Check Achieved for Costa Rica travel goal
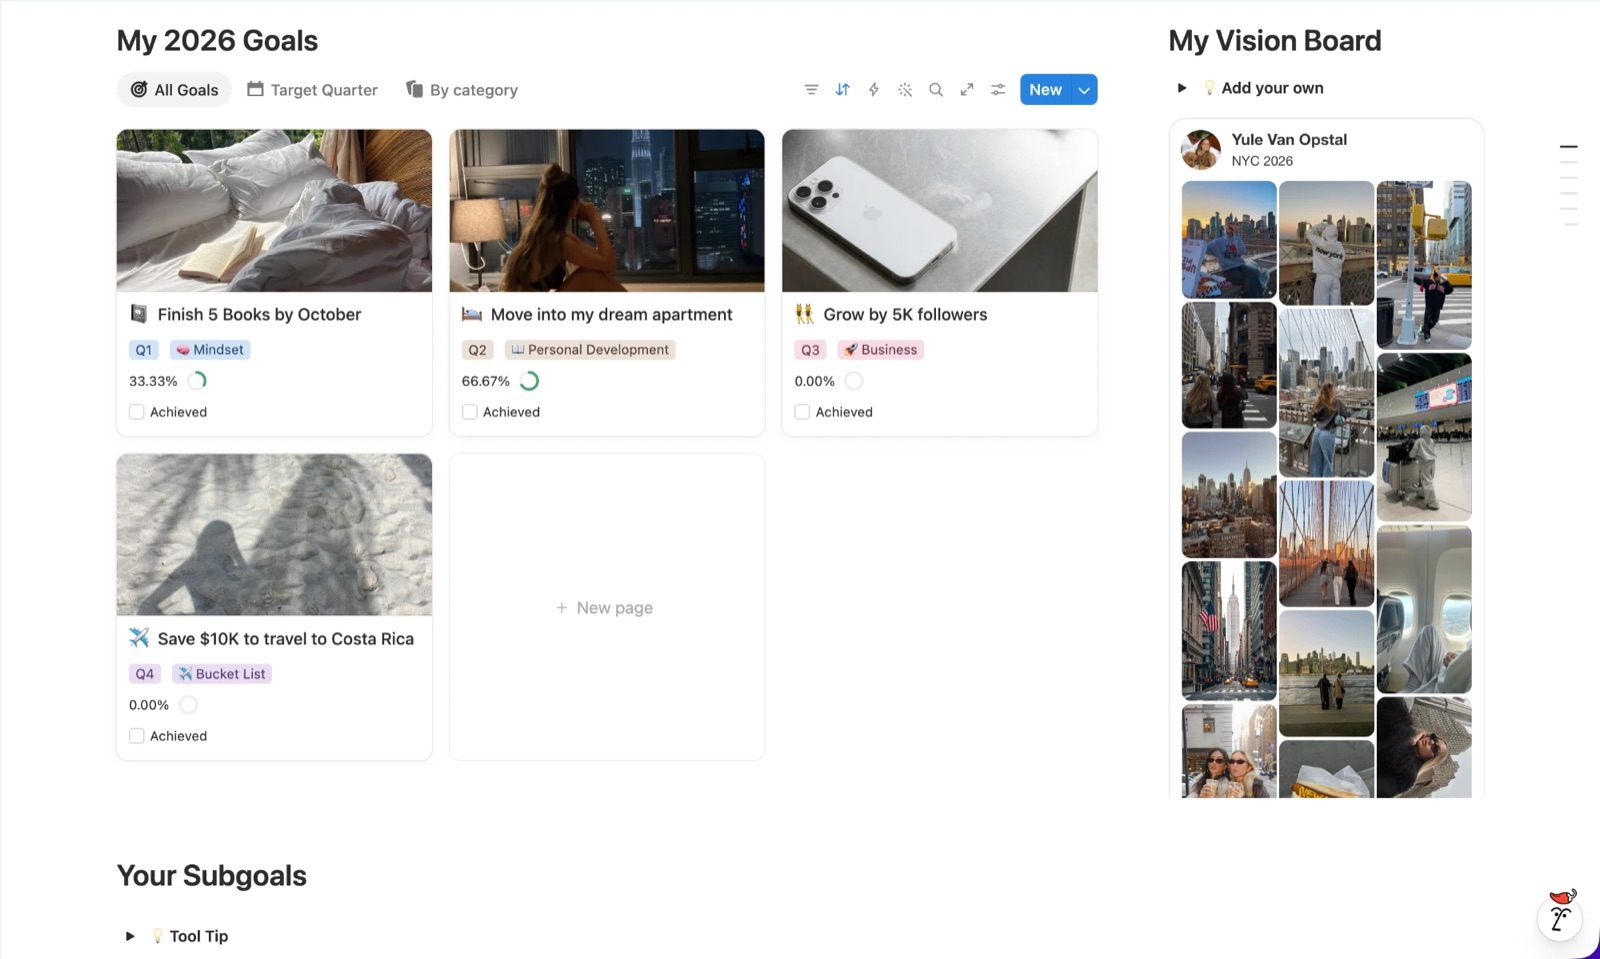 (137, 736)
